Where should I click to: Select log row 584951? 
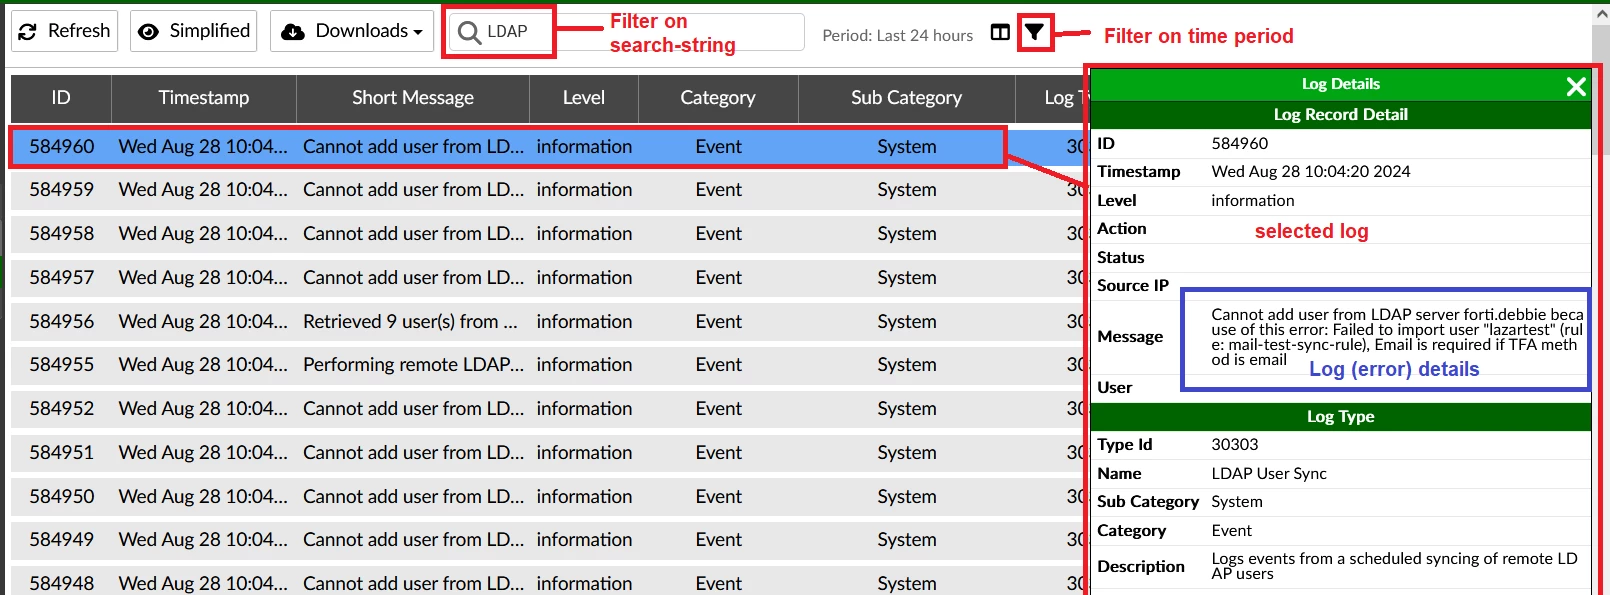point(548,453)
